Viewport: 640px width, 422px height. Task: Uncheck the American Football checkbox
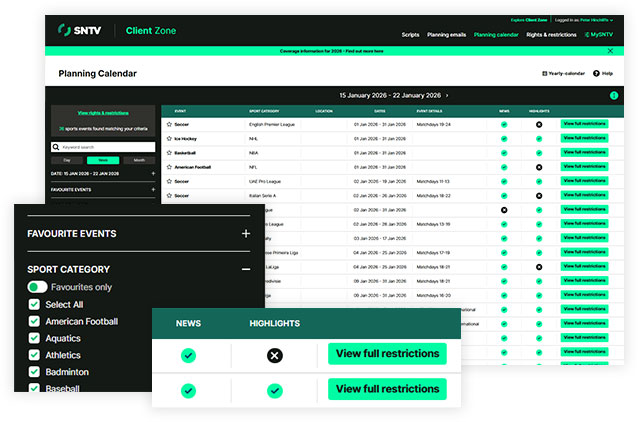(34, 322)
